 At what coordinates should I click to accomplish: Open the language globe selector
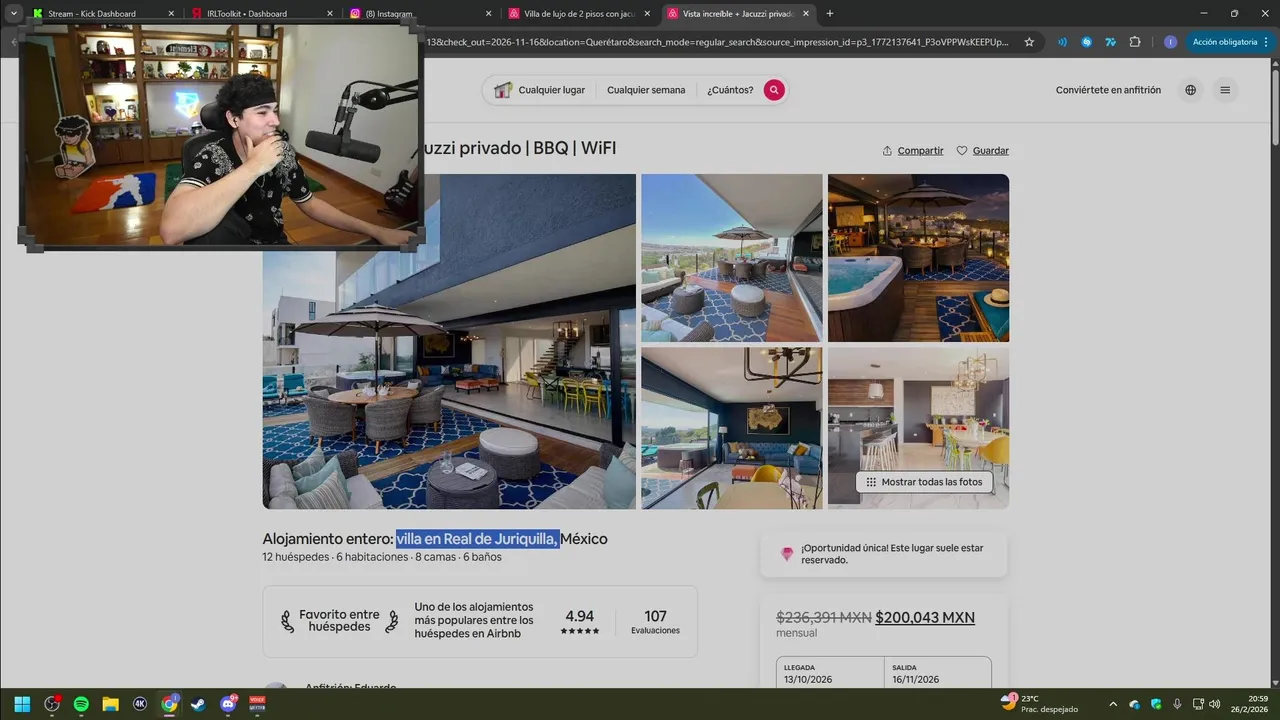click(1190, 90)
